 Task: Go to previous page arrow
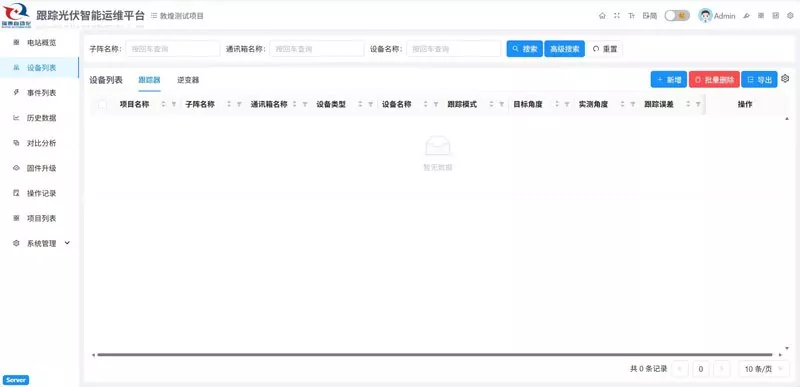point(680,369)
